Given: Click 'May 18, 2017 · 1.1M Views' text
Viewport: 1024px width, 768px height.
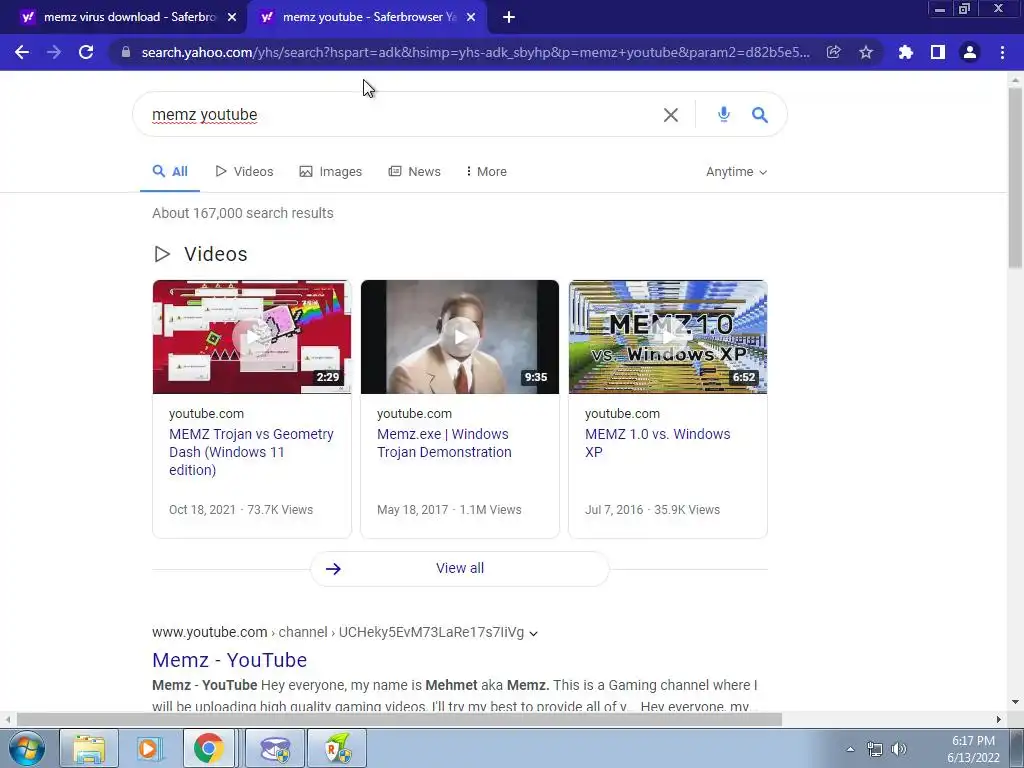Looking at the screenshot, I should coord(449,510).
